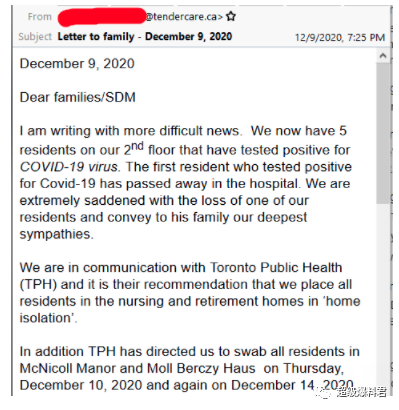Click the 'December 9, 2020' date in the body
399x410 pixels.
(x=77, y=64)
